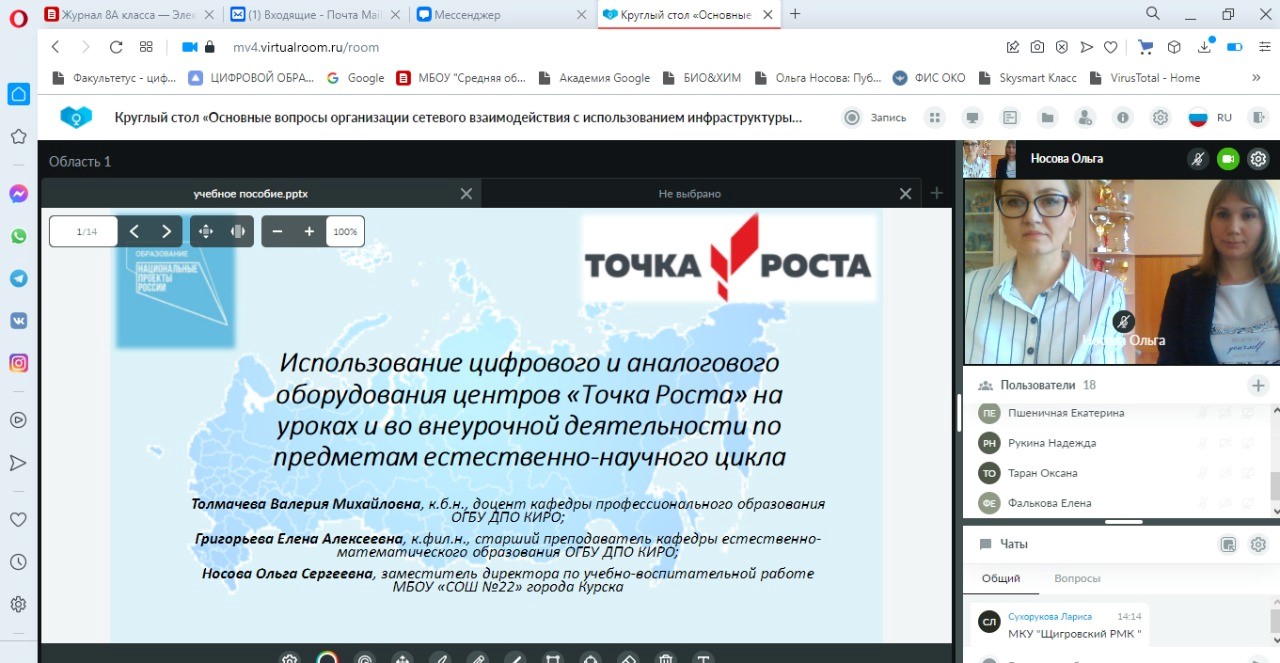Open a new browser tab

795,14
